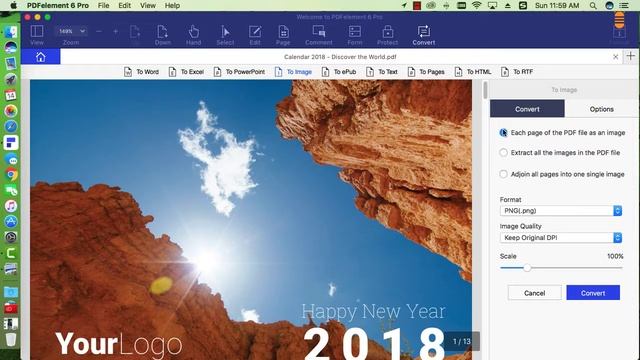The width and height of the screenshot is (640, 360).
Task: Open the Wi-Fi menu bar icon
Action: click(476, 5)
